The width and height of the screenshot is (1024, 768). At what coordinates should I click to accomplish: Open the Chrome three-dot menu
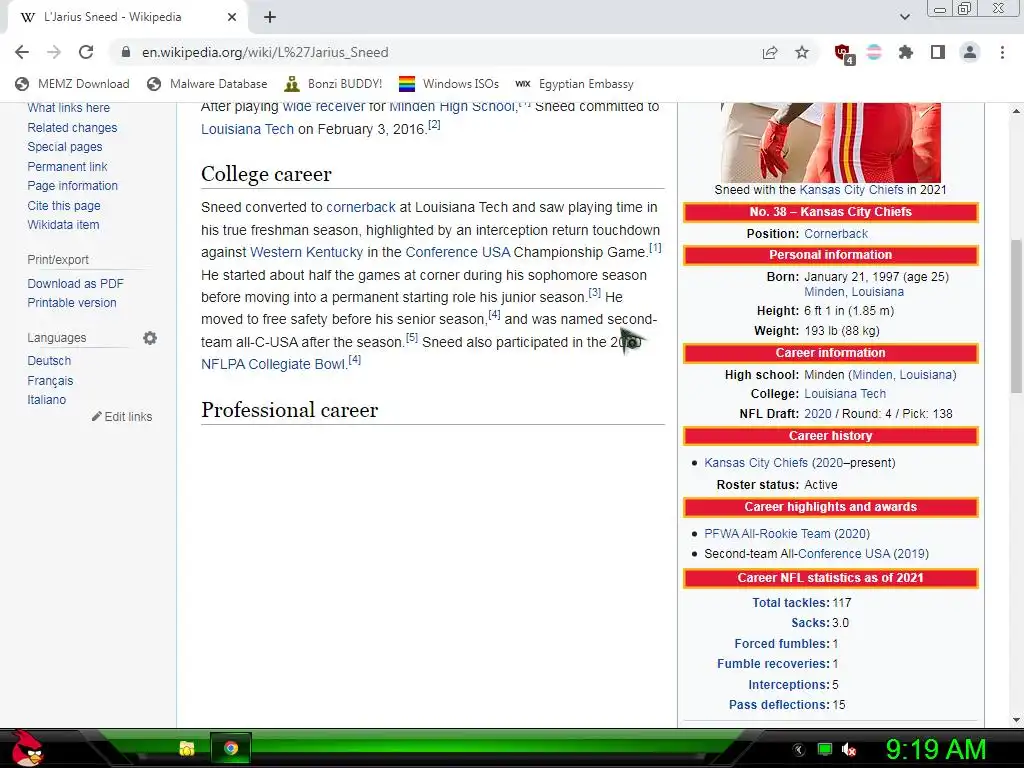tap(1002, 52)
